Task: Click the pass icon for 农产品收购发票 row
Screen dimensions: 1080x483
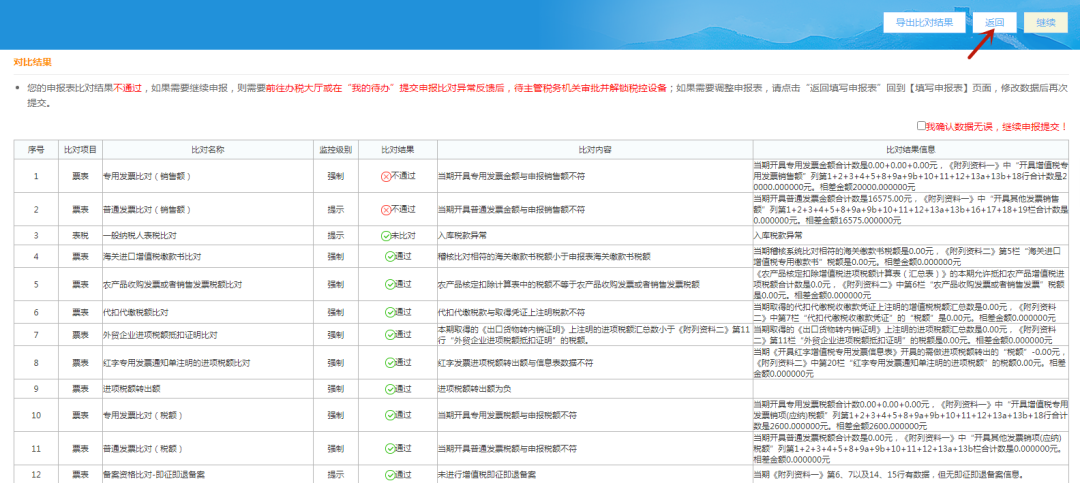Action: (390, 284)
